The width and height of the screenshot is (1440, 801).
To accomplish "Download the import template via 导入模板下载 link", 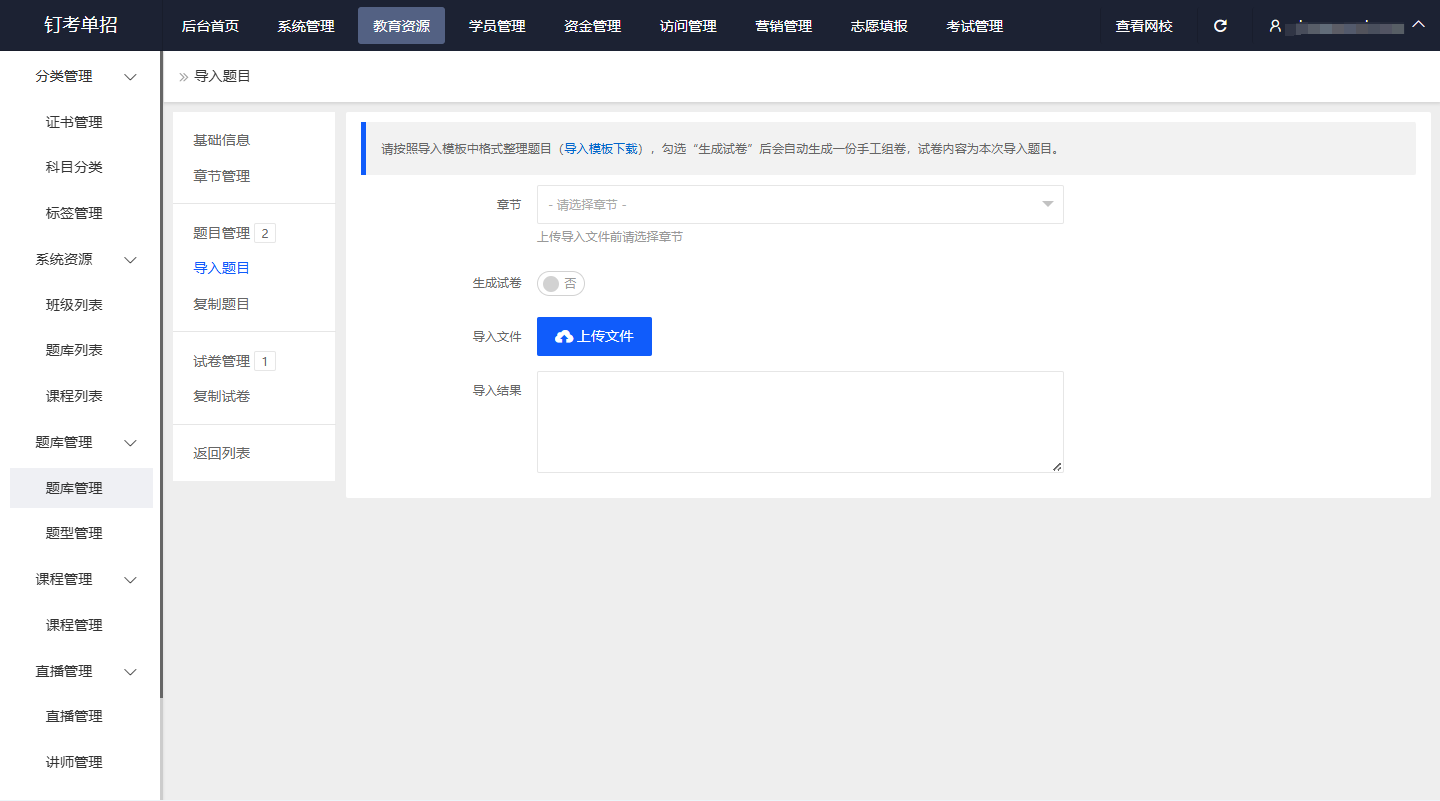I will click(601, 149).
